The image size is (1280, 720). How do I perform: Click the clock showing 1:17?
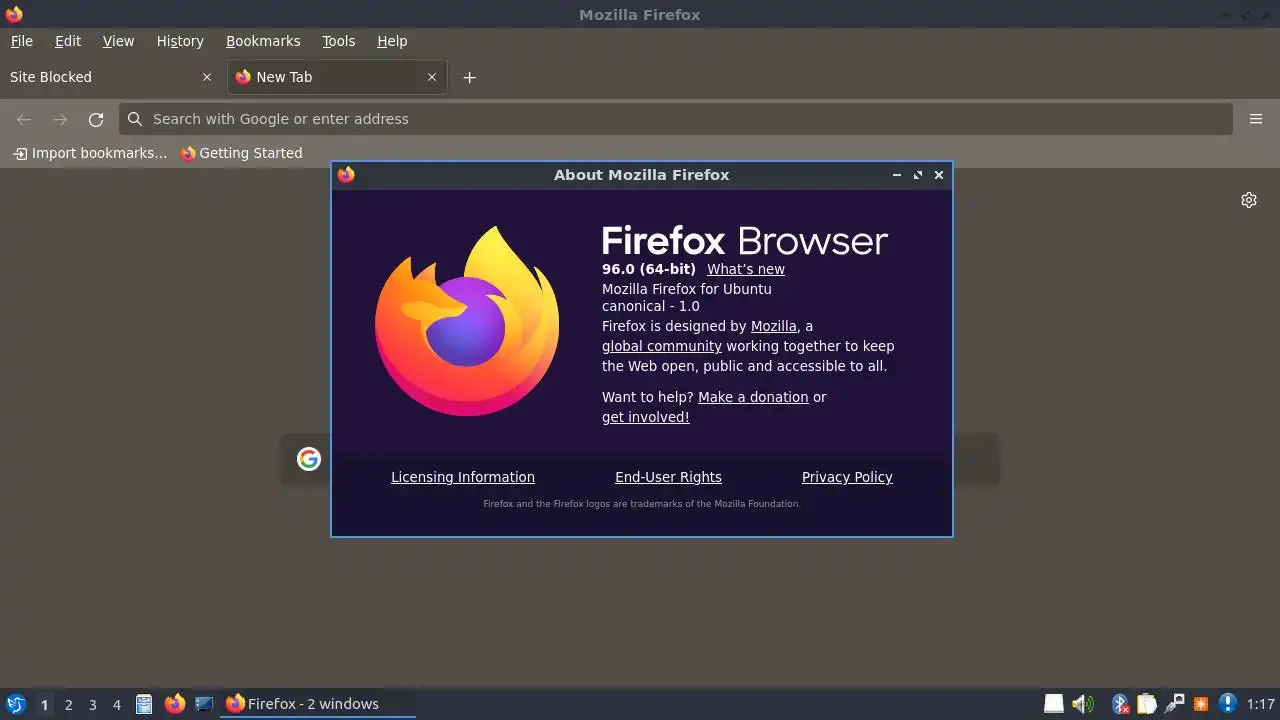[1261, 704]
